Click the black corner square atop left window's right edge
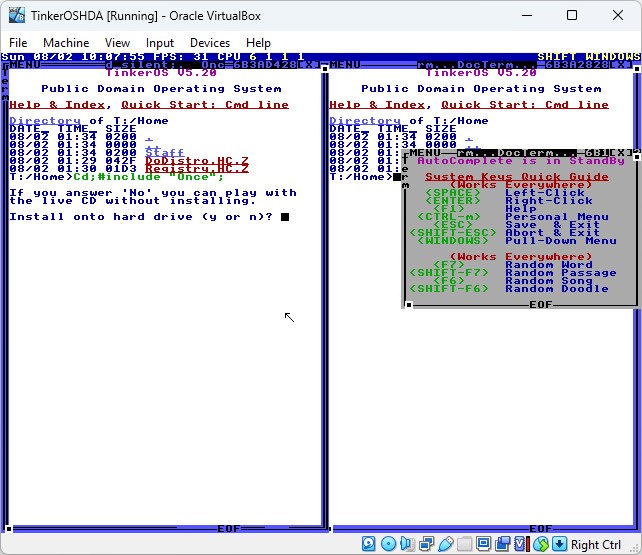 tap(325, 69)
